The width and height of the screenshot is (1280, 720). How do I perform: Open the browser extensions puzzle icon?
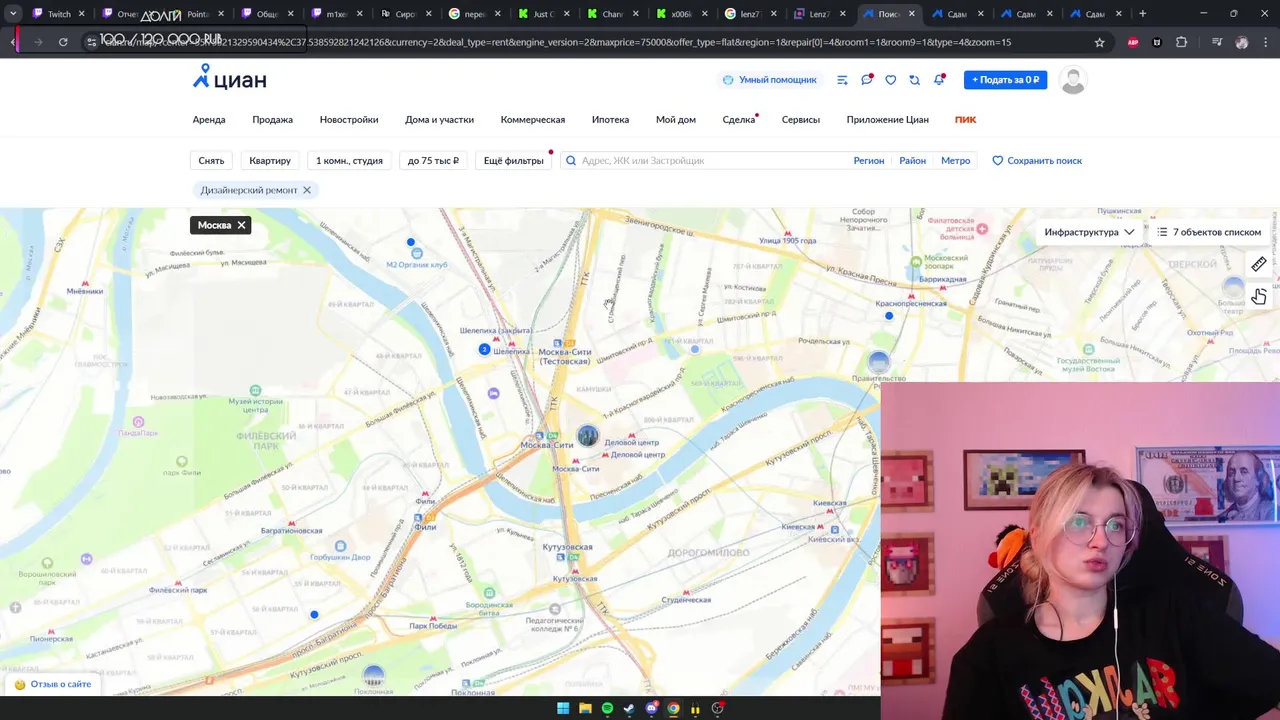coord(1182,42)
